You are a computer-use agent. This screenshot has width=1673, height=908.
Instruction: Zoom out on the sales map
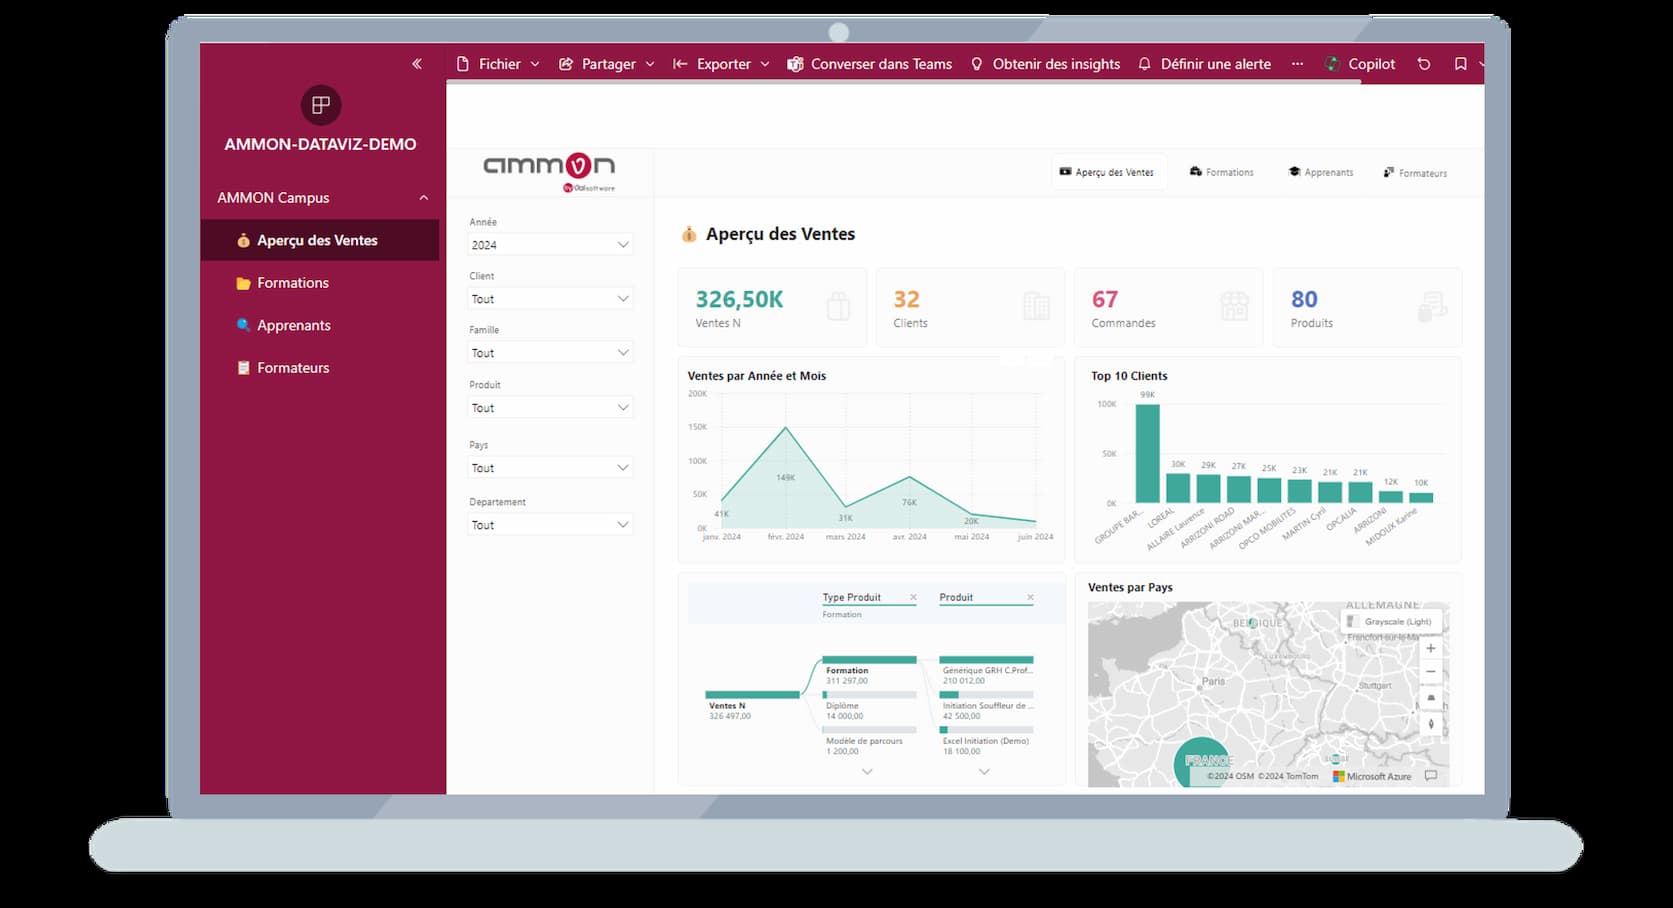click(x=1430, y=672)
